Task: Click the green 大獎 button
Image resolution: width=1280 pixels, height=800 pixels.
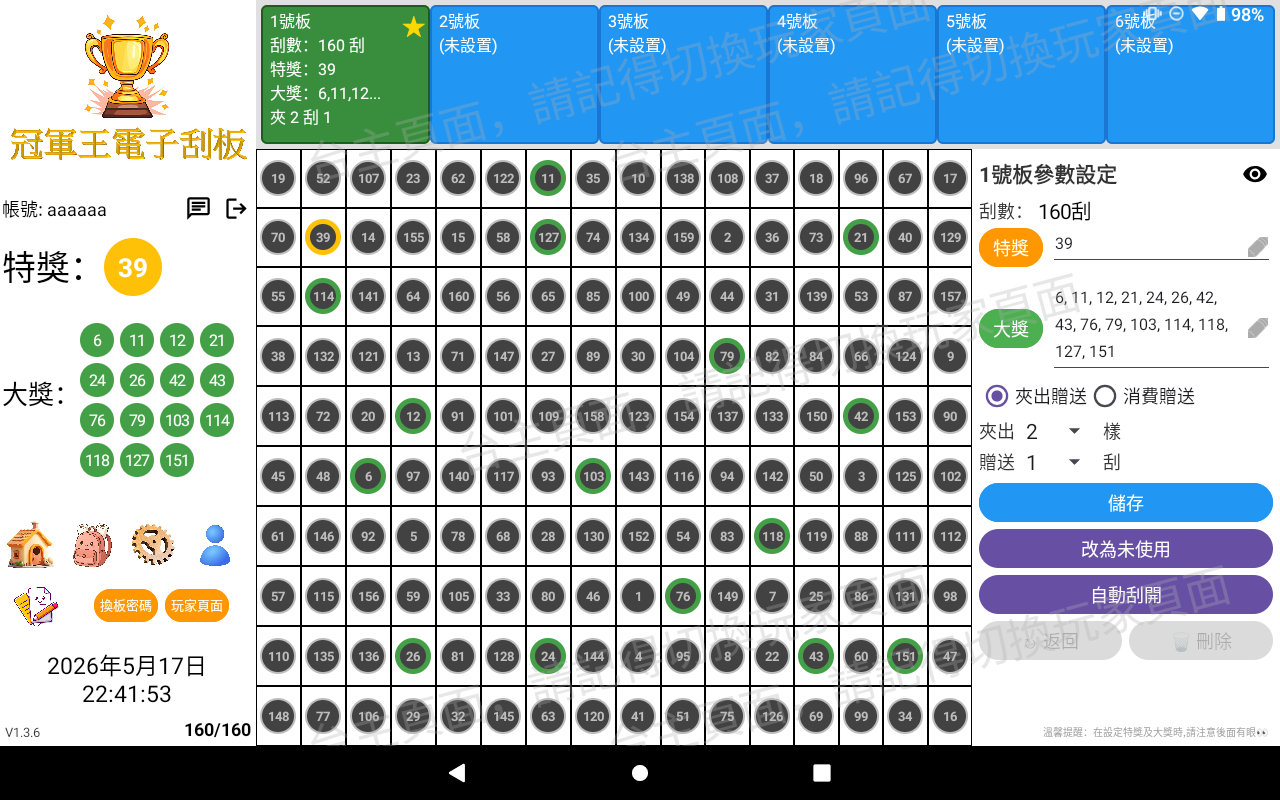Action: 1011,329
